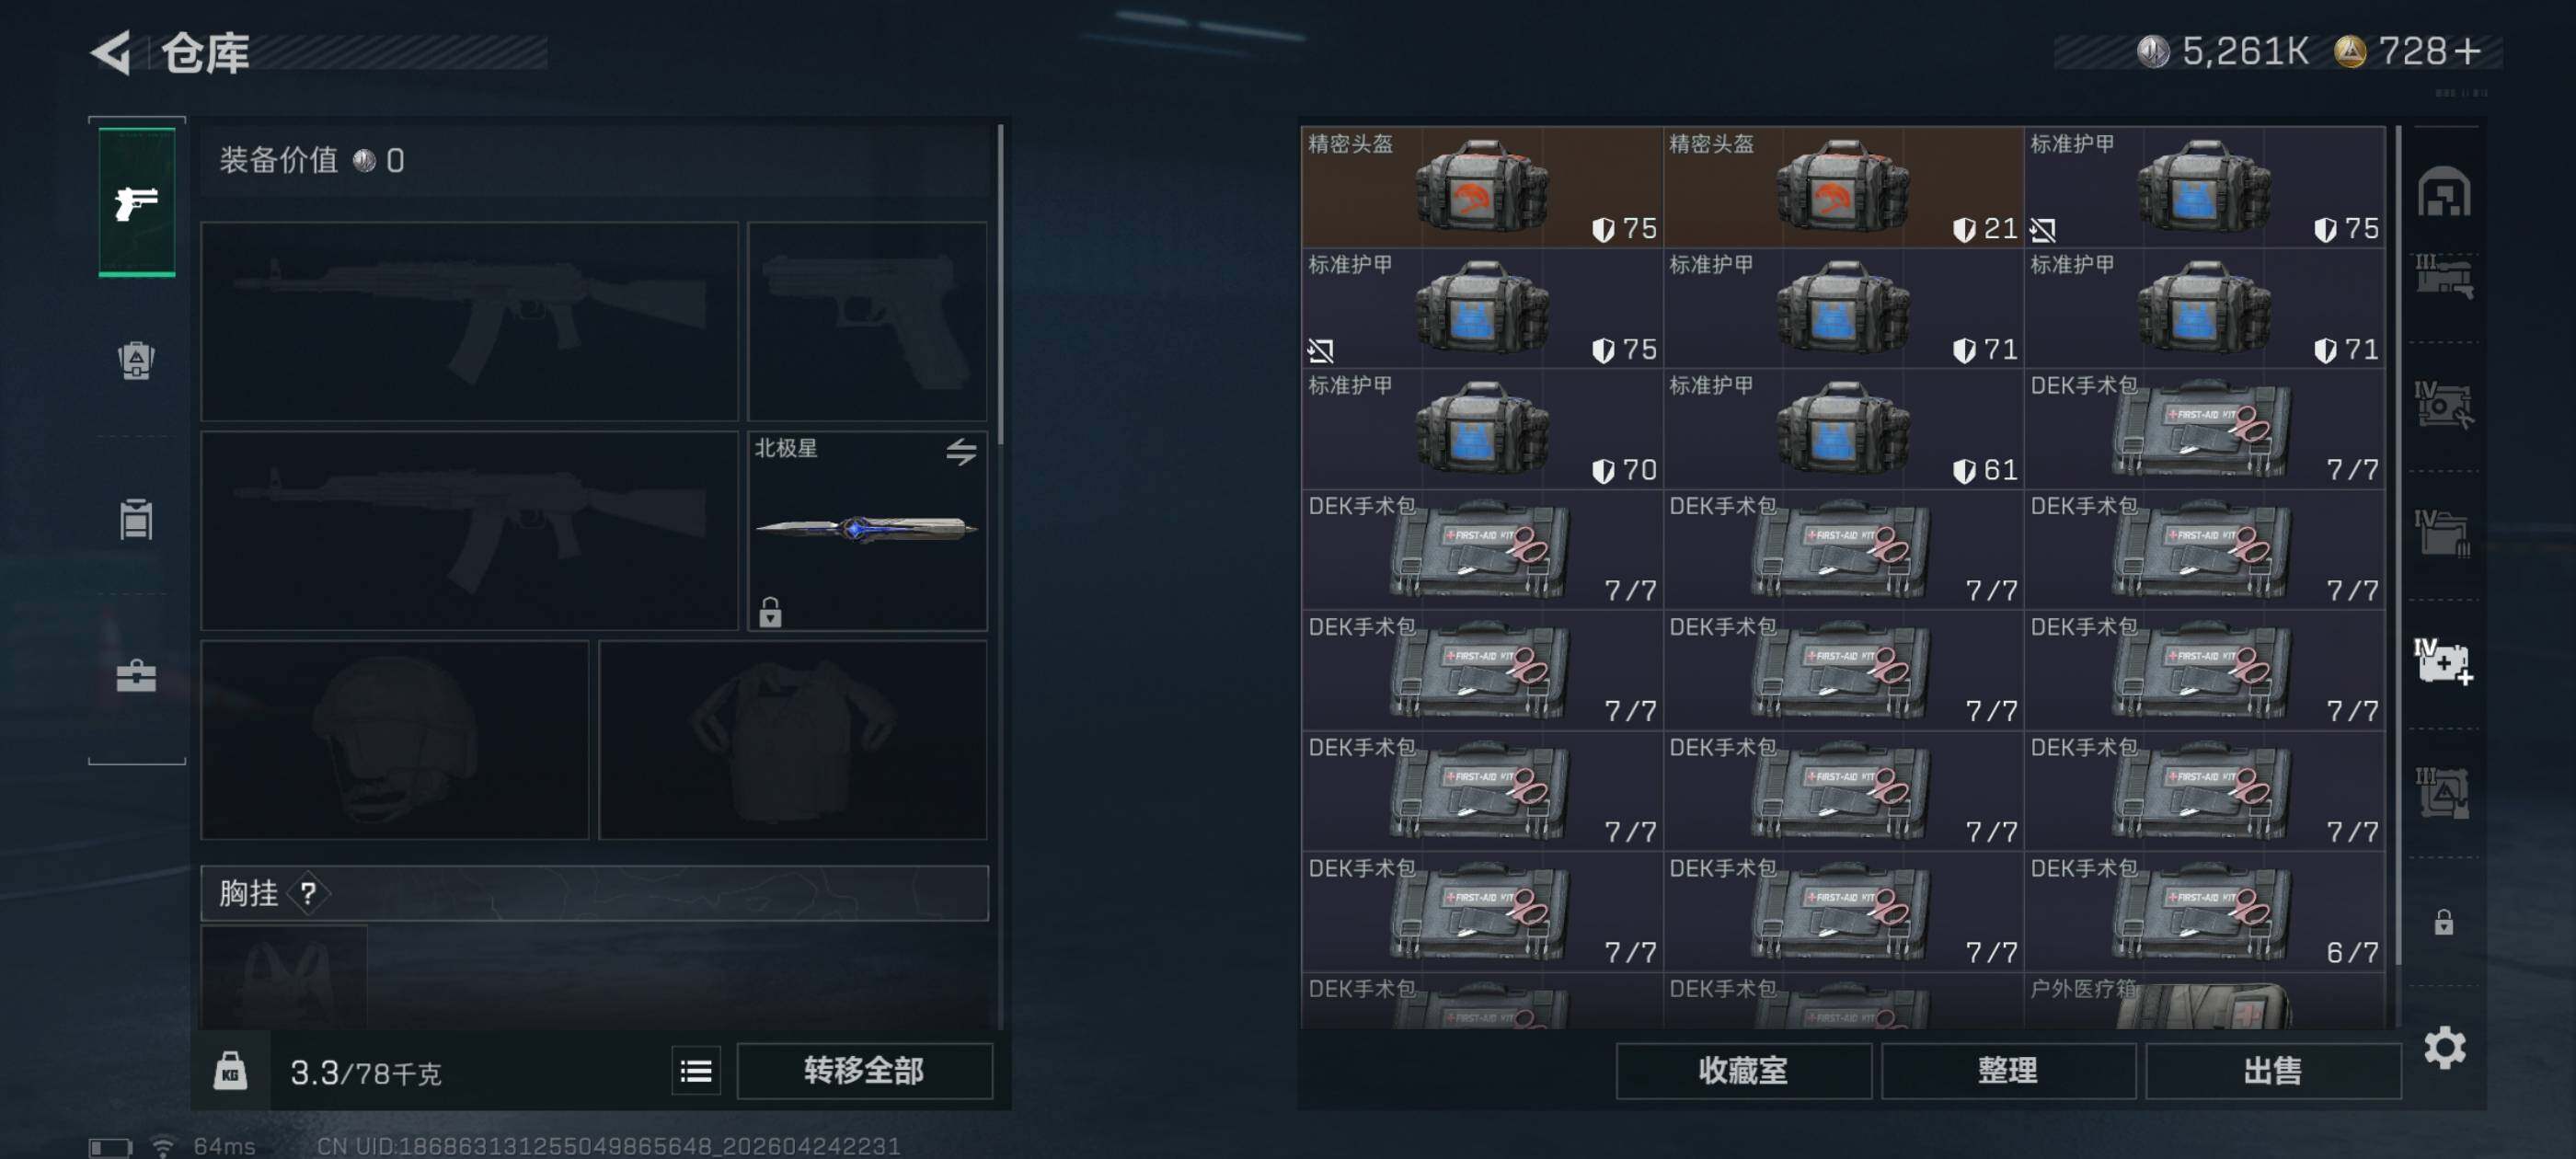The height and width of the screenshot is (1159, 2576).
Task: Open the item list view icon beside 转移全部
Action: 696,1071
